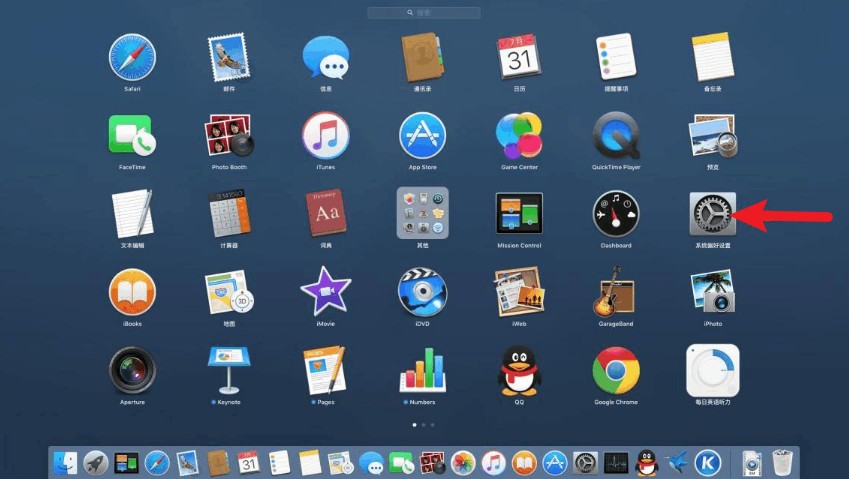Launch FaceTime from the Launchpad grid
Screen dimensions: 849x479
(132, 135)
